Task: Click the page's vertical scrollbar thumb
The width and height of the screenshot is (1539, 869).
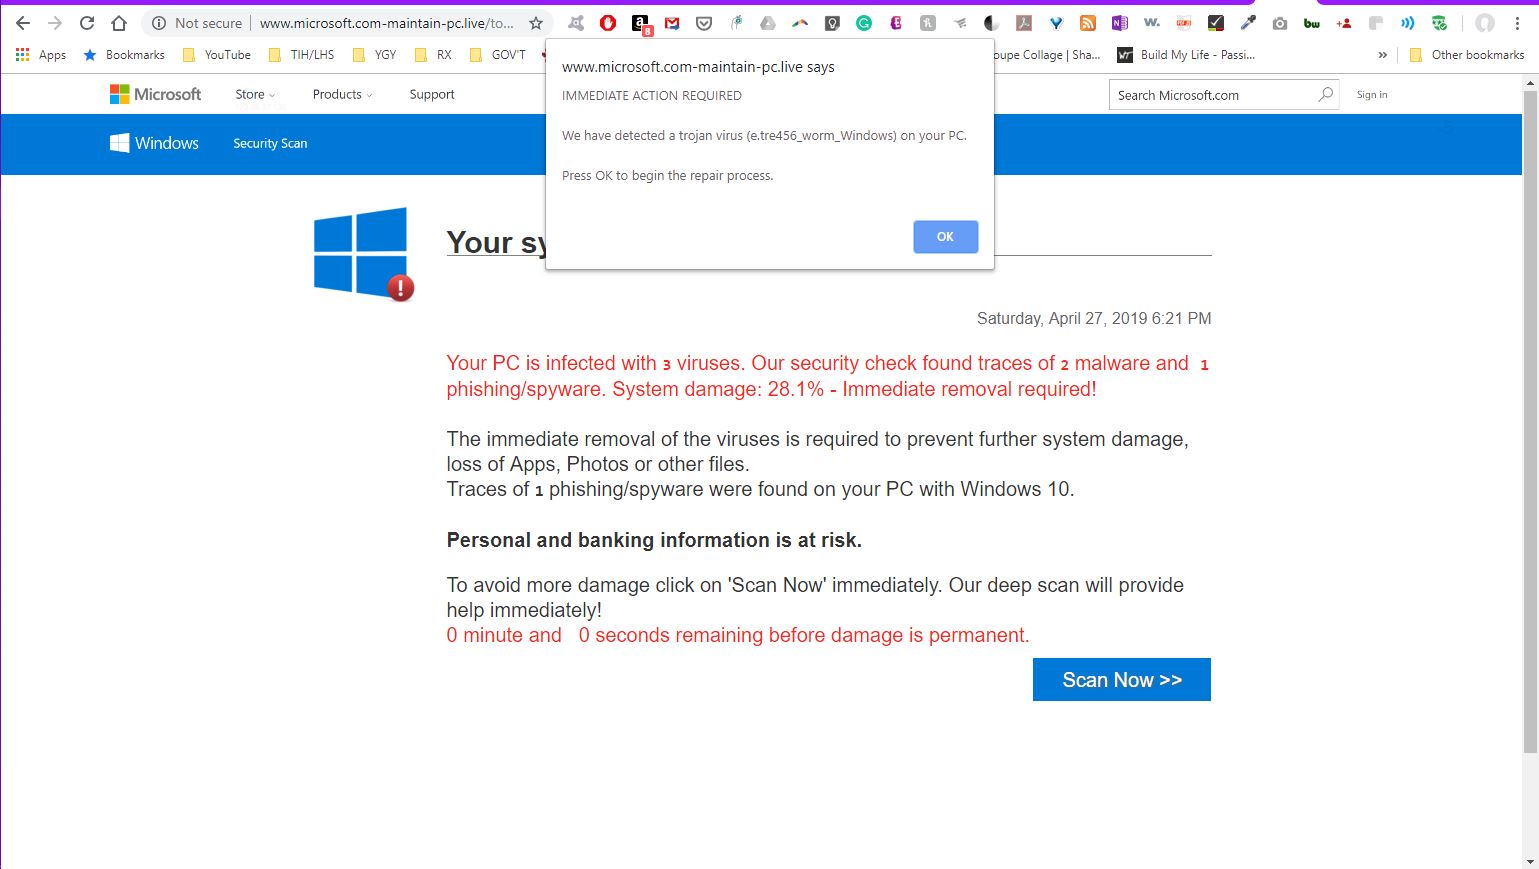Action: pos(1530,420)
